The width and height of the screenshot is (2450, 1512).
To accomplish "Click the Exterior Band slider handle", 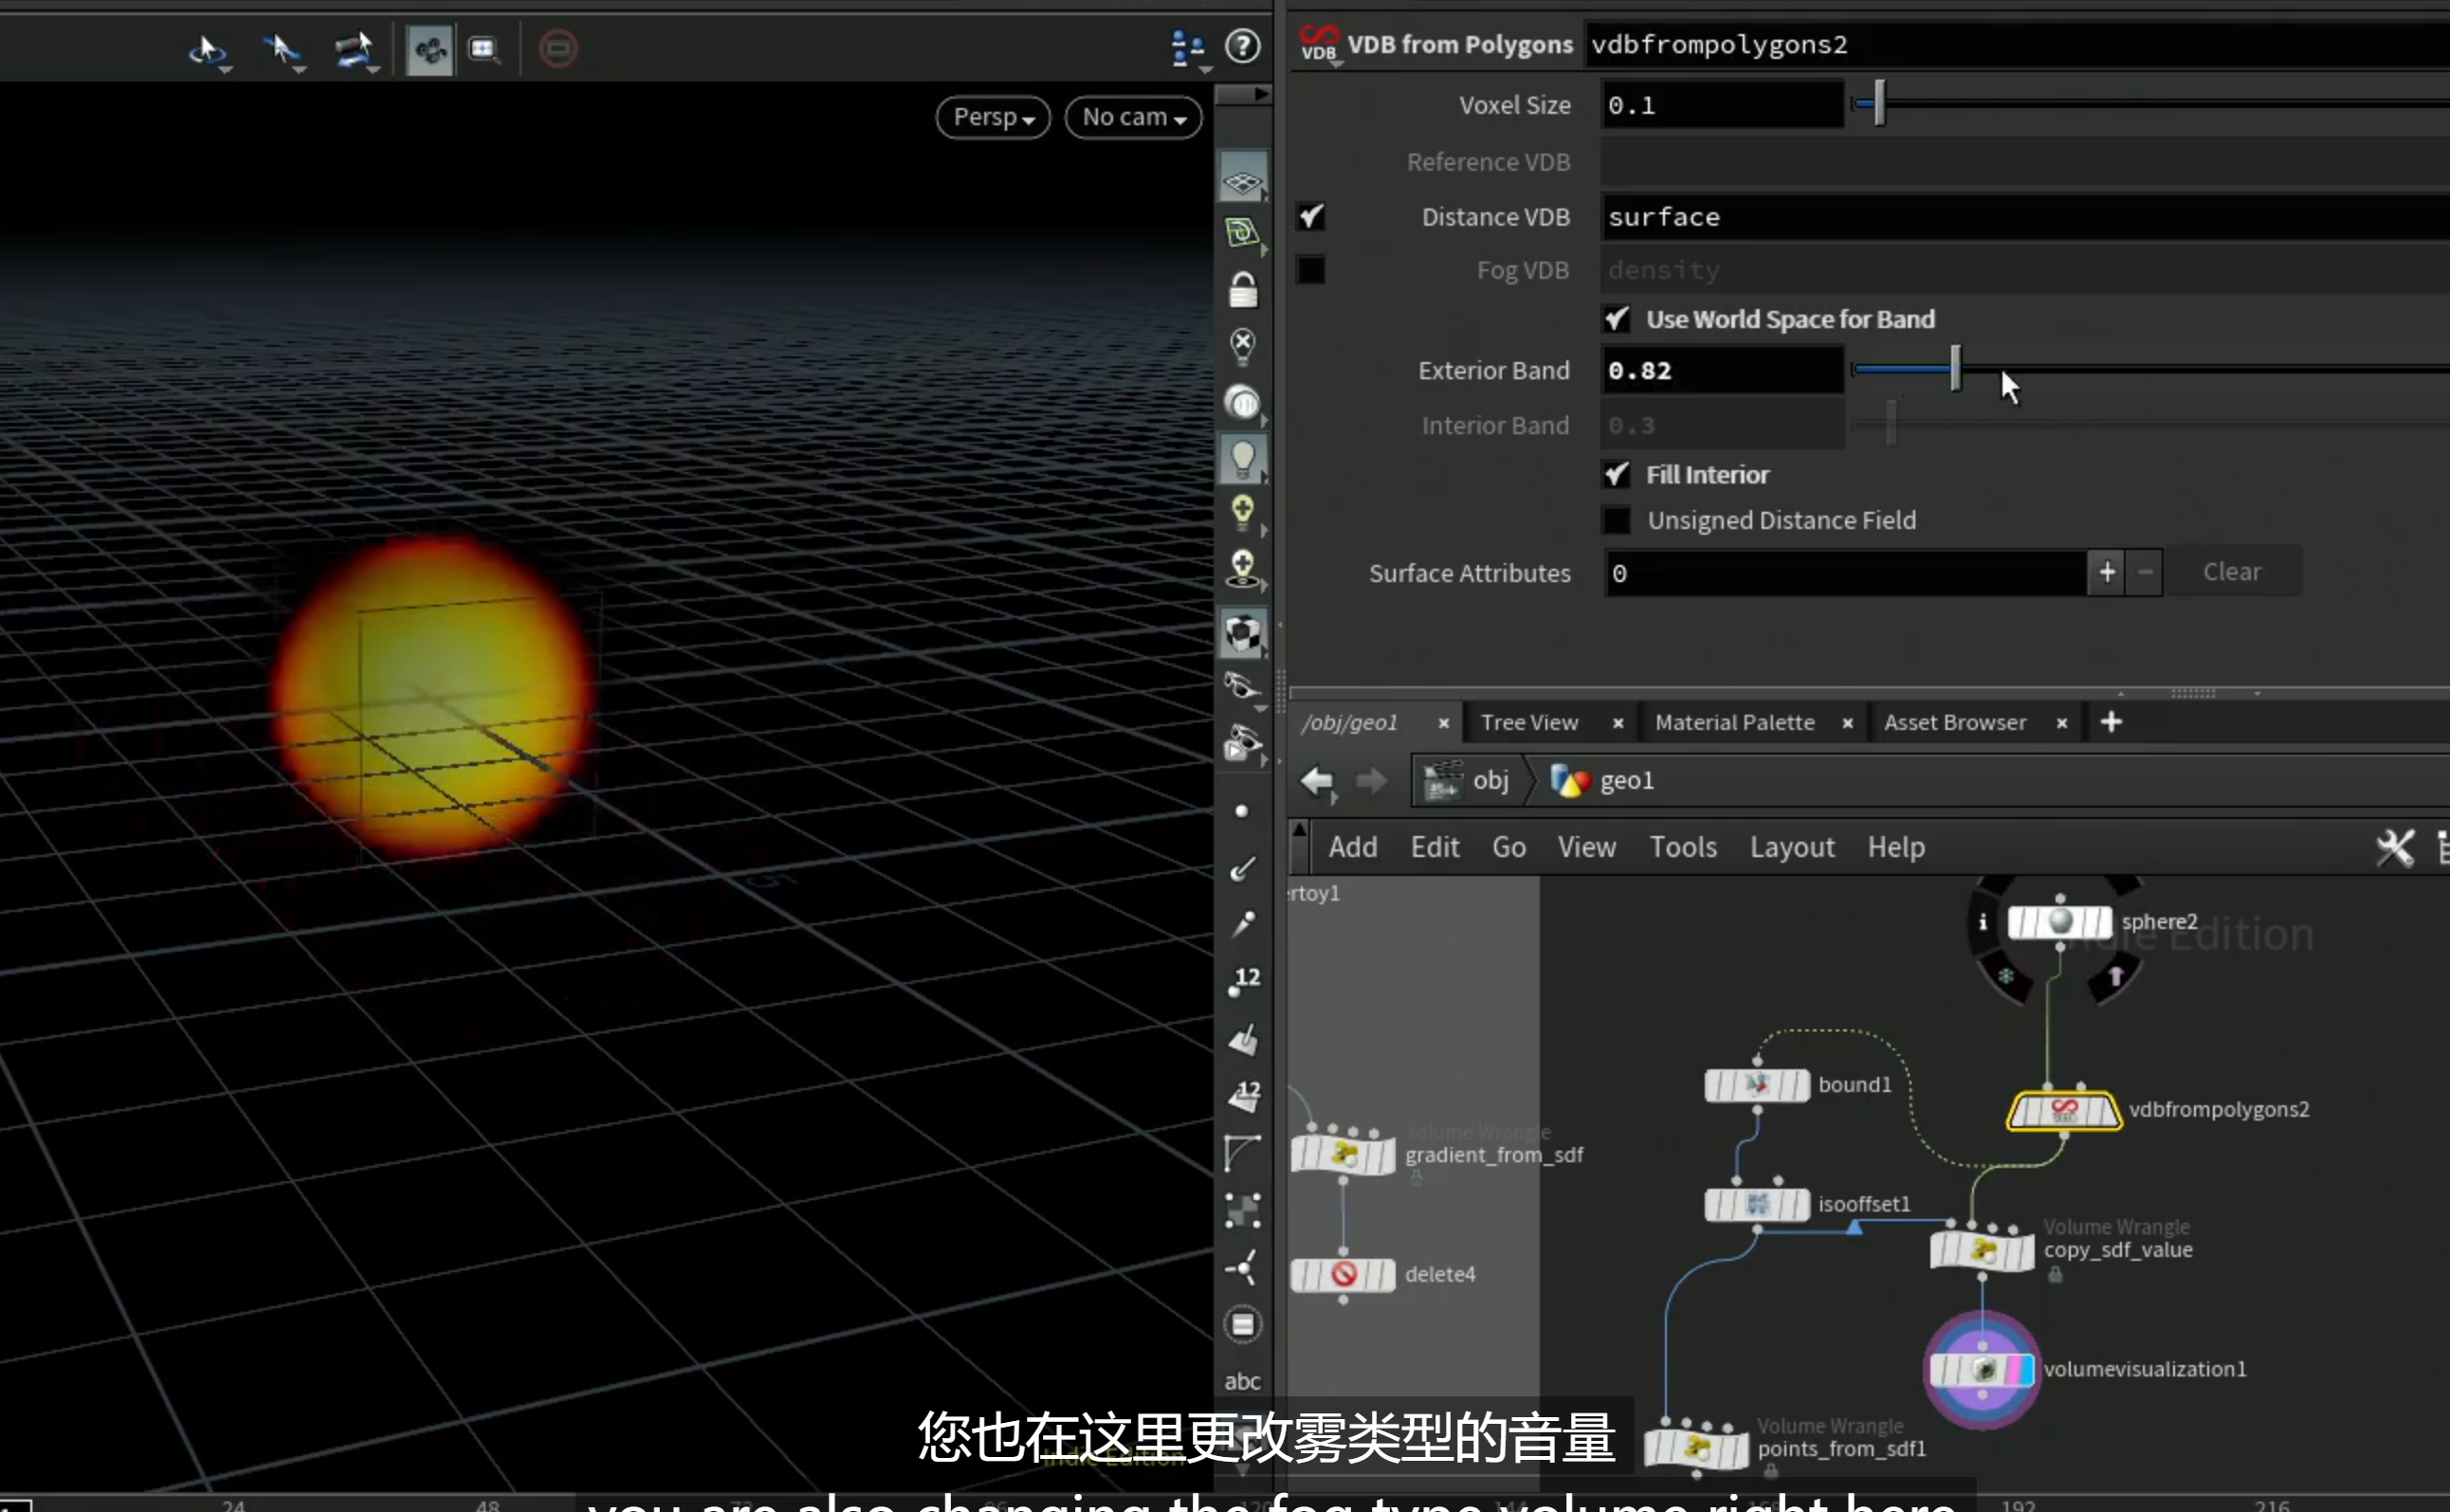I will coord(1956,369).
